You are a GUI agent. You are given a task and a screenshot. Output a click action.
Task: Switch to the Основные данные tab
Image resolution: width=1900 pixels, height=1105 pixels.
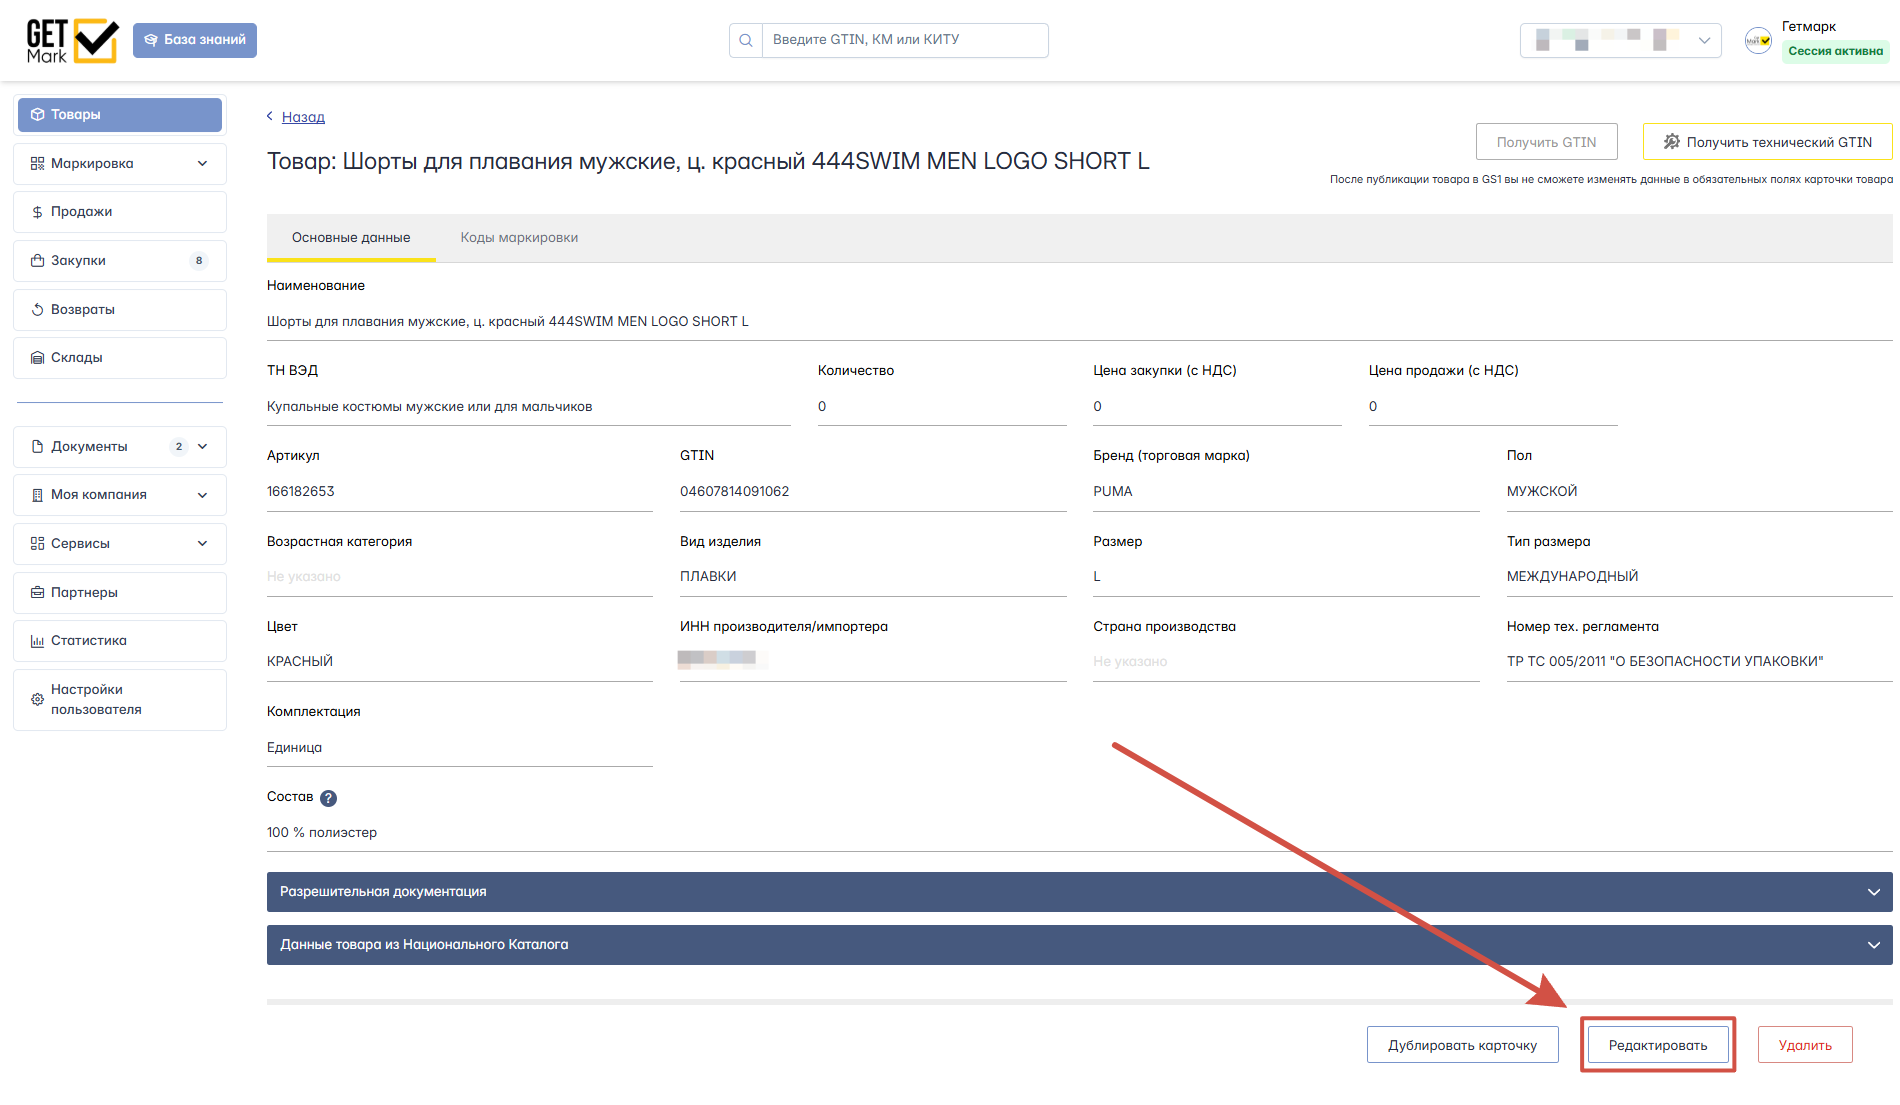coord(351,238)
